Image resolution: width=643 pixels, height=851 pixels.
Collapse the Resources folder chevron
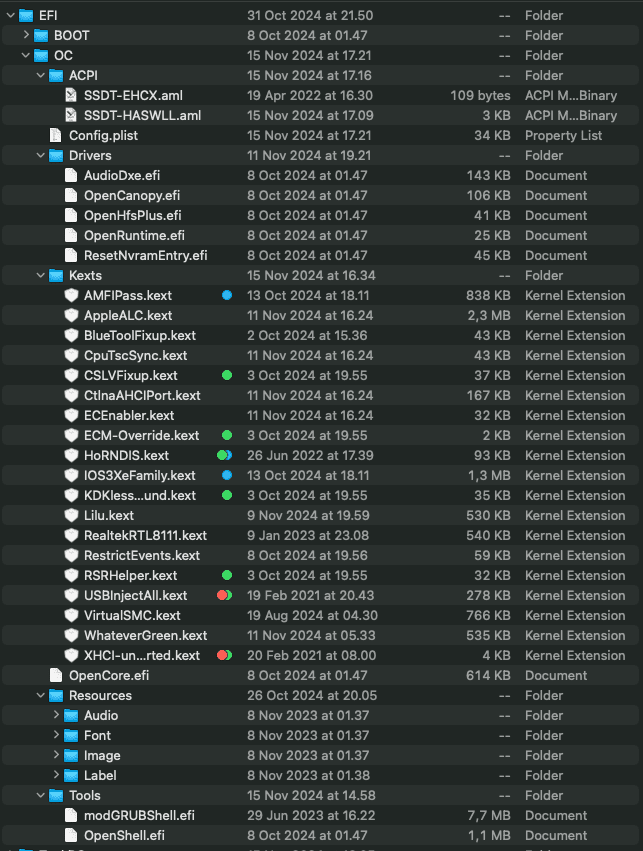click(41, 695)
